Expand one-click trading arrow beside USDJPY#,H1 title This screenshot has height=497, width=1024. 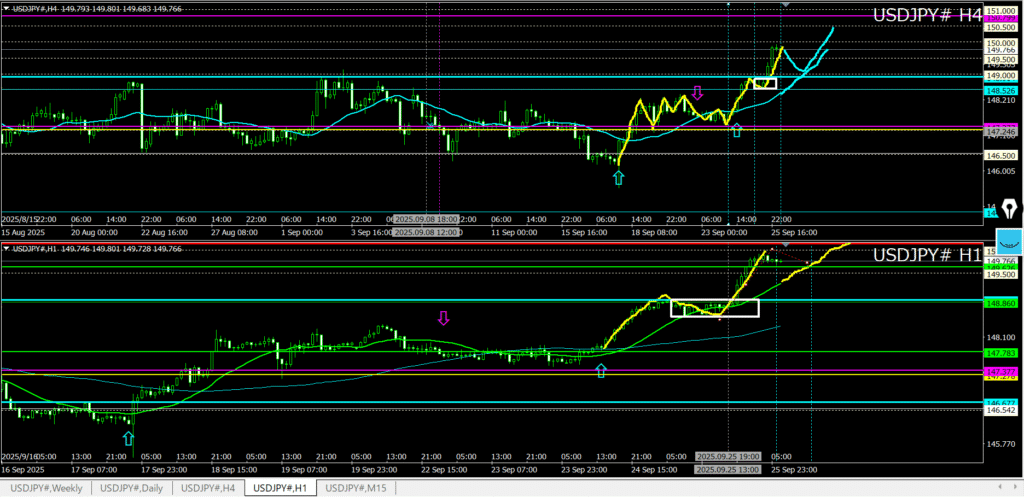6,248
